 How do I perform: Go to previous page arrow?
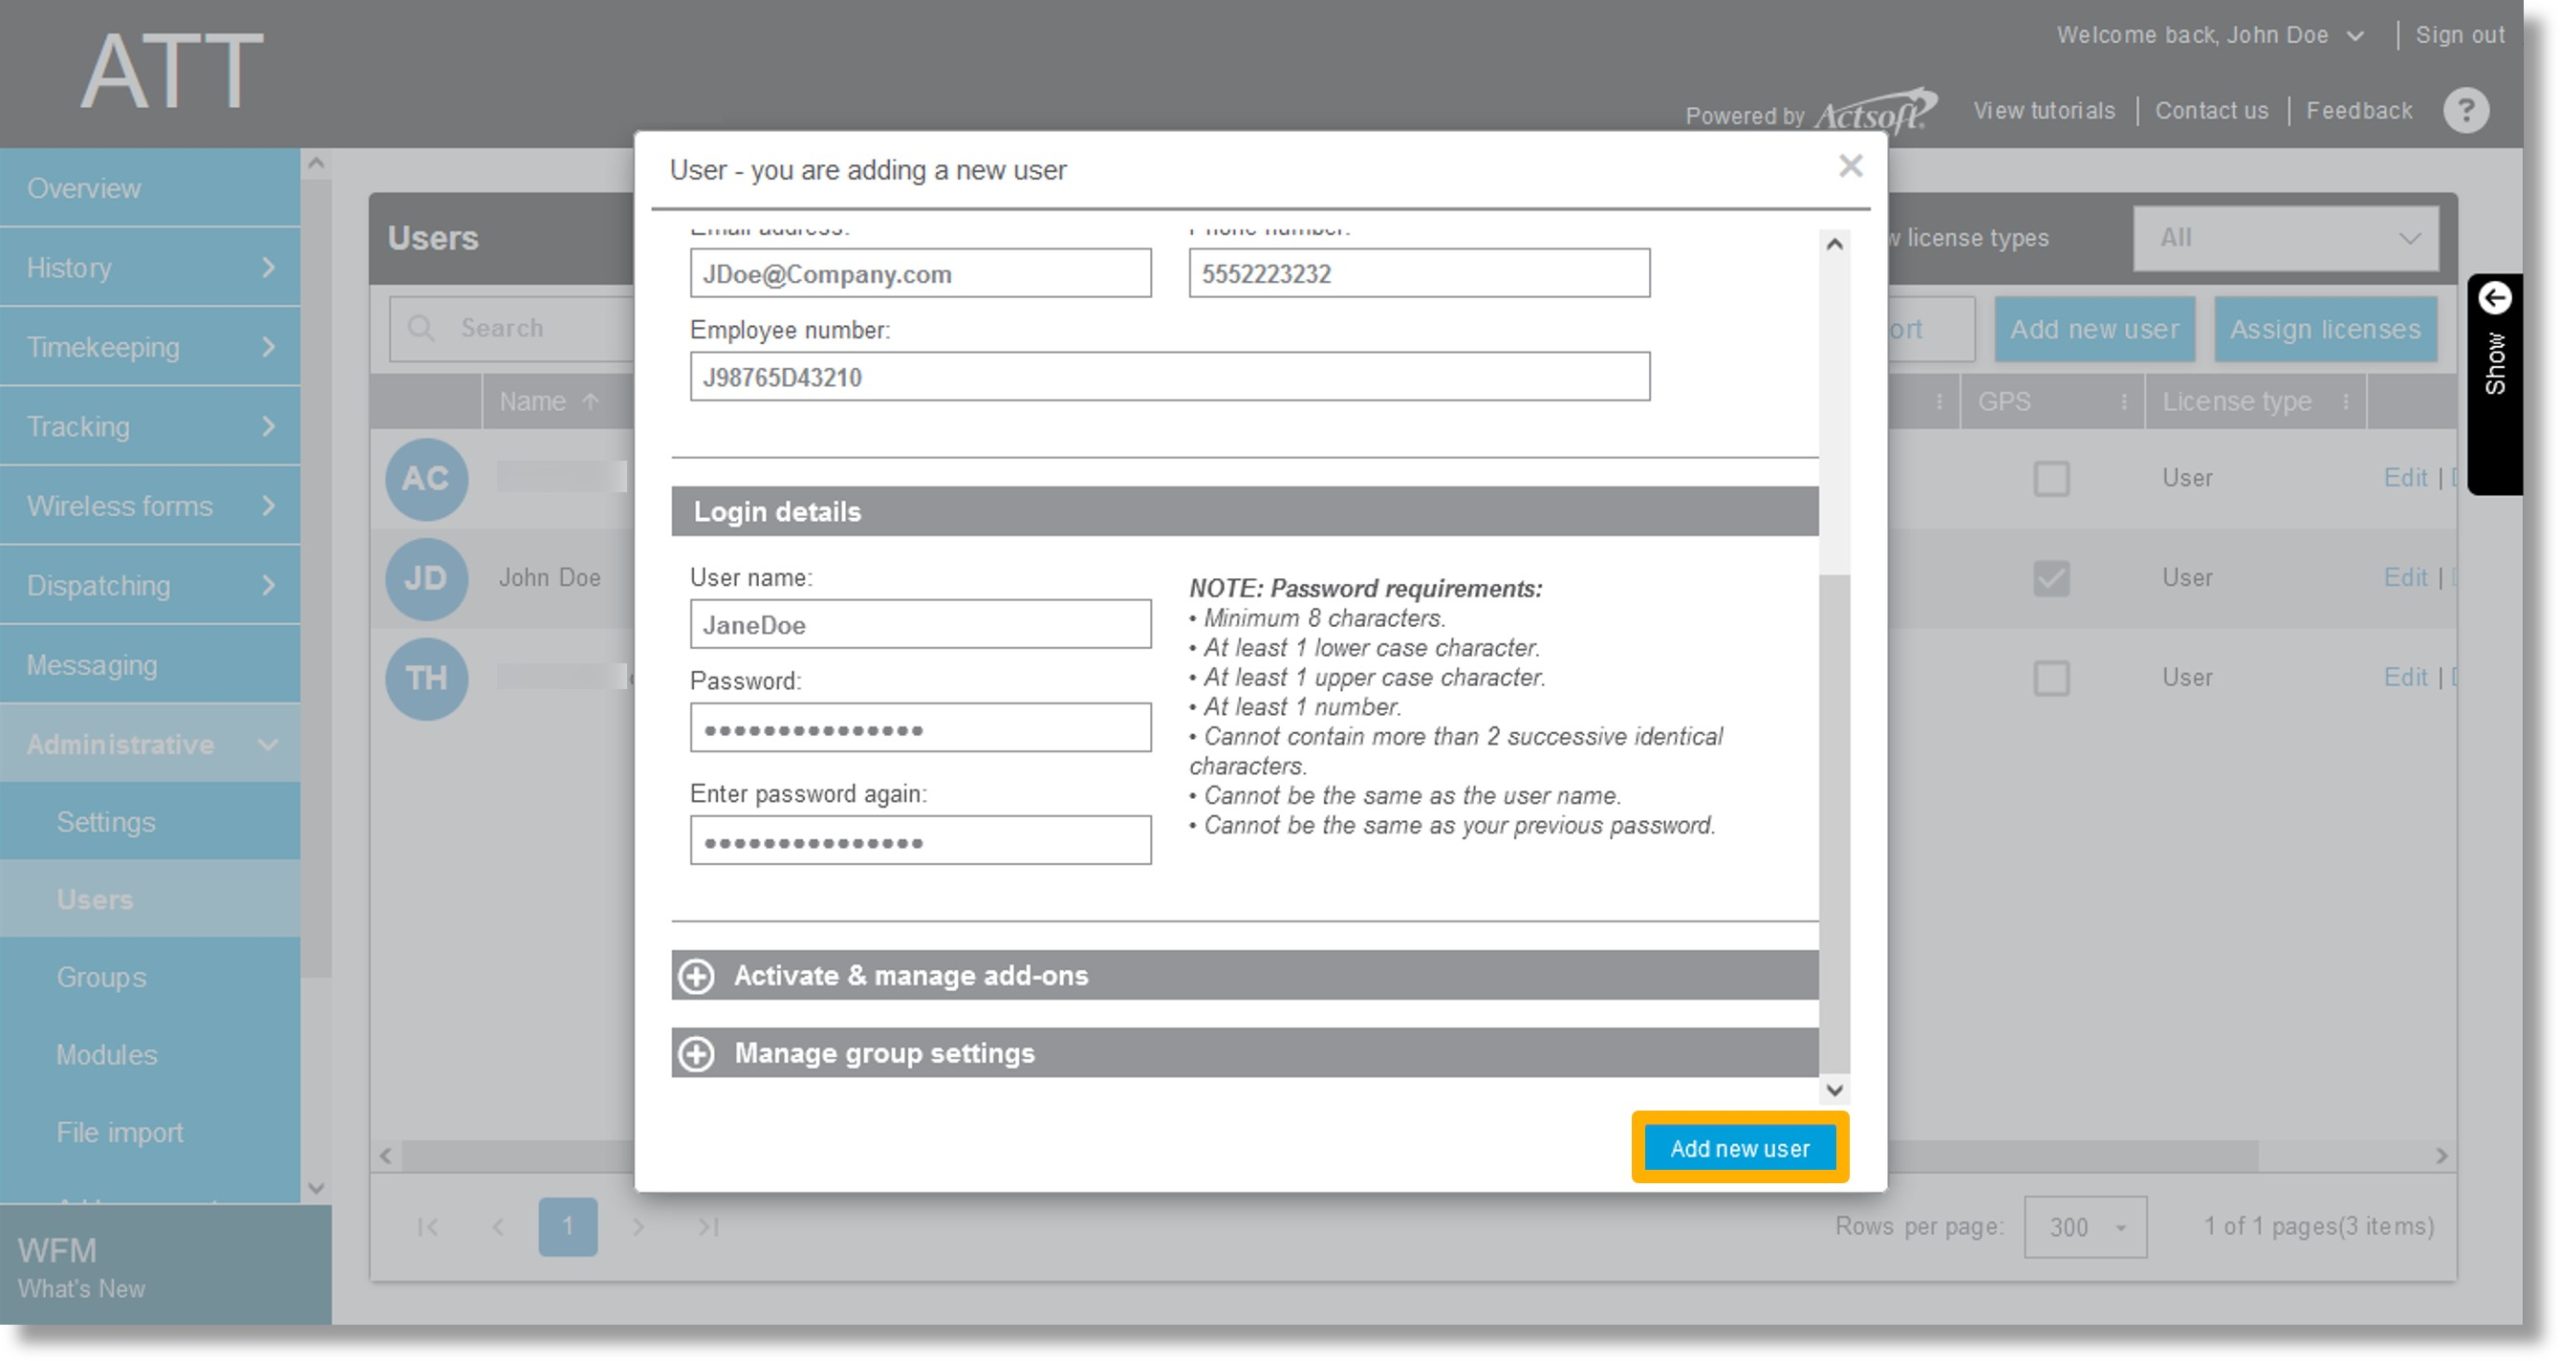pyautogui.click(x=497, y=1226)
